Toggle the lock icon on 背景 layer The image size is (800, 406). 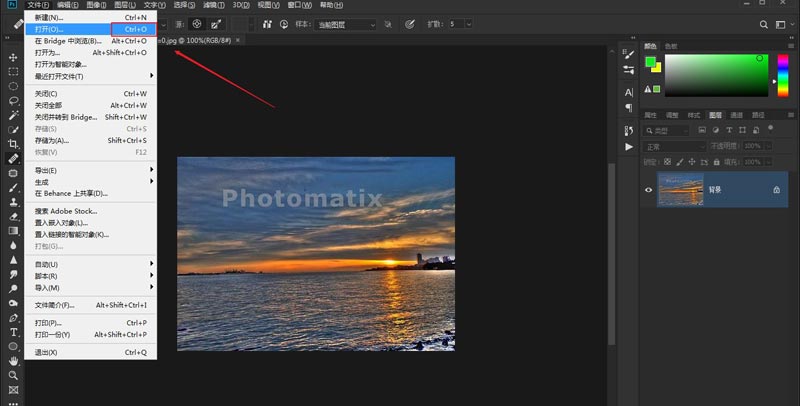click(776, 189)
